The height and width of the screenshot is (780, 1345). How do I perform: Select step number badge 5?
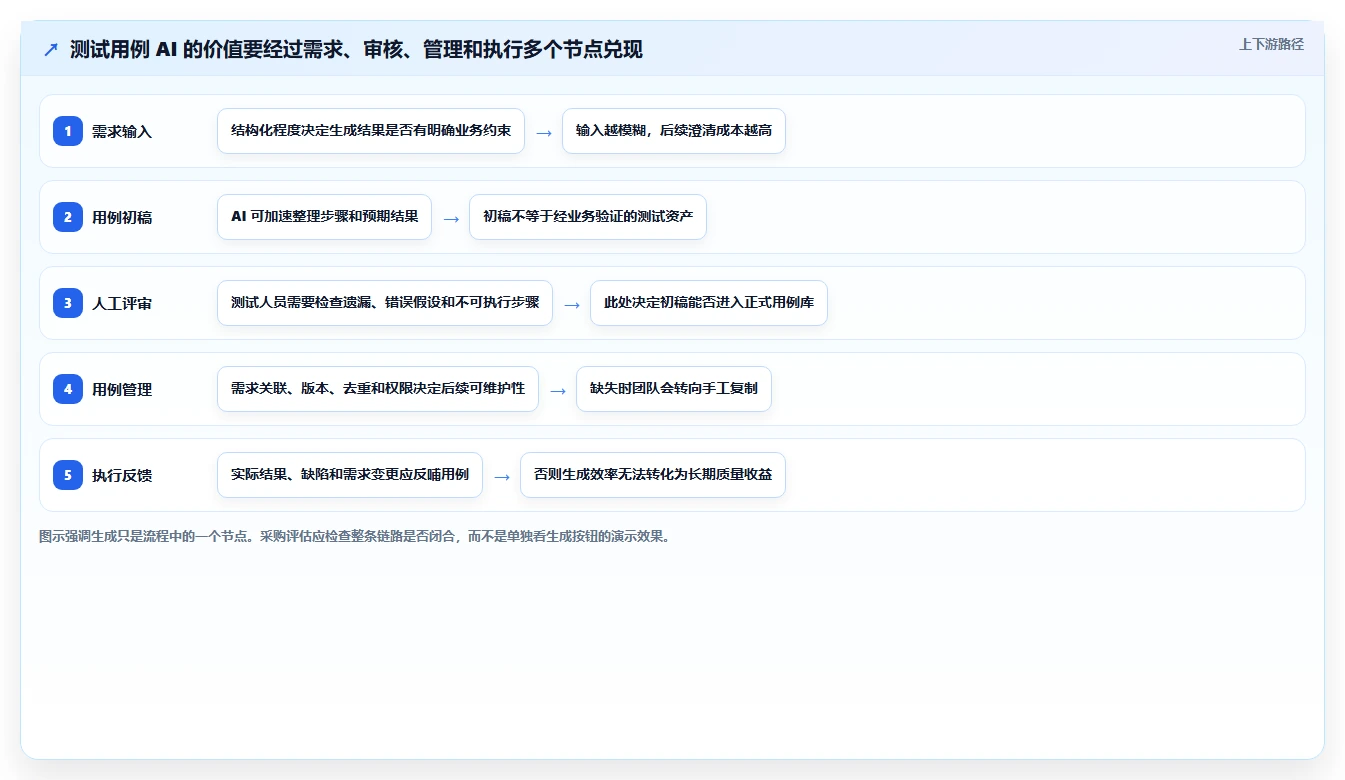[68, 475]
